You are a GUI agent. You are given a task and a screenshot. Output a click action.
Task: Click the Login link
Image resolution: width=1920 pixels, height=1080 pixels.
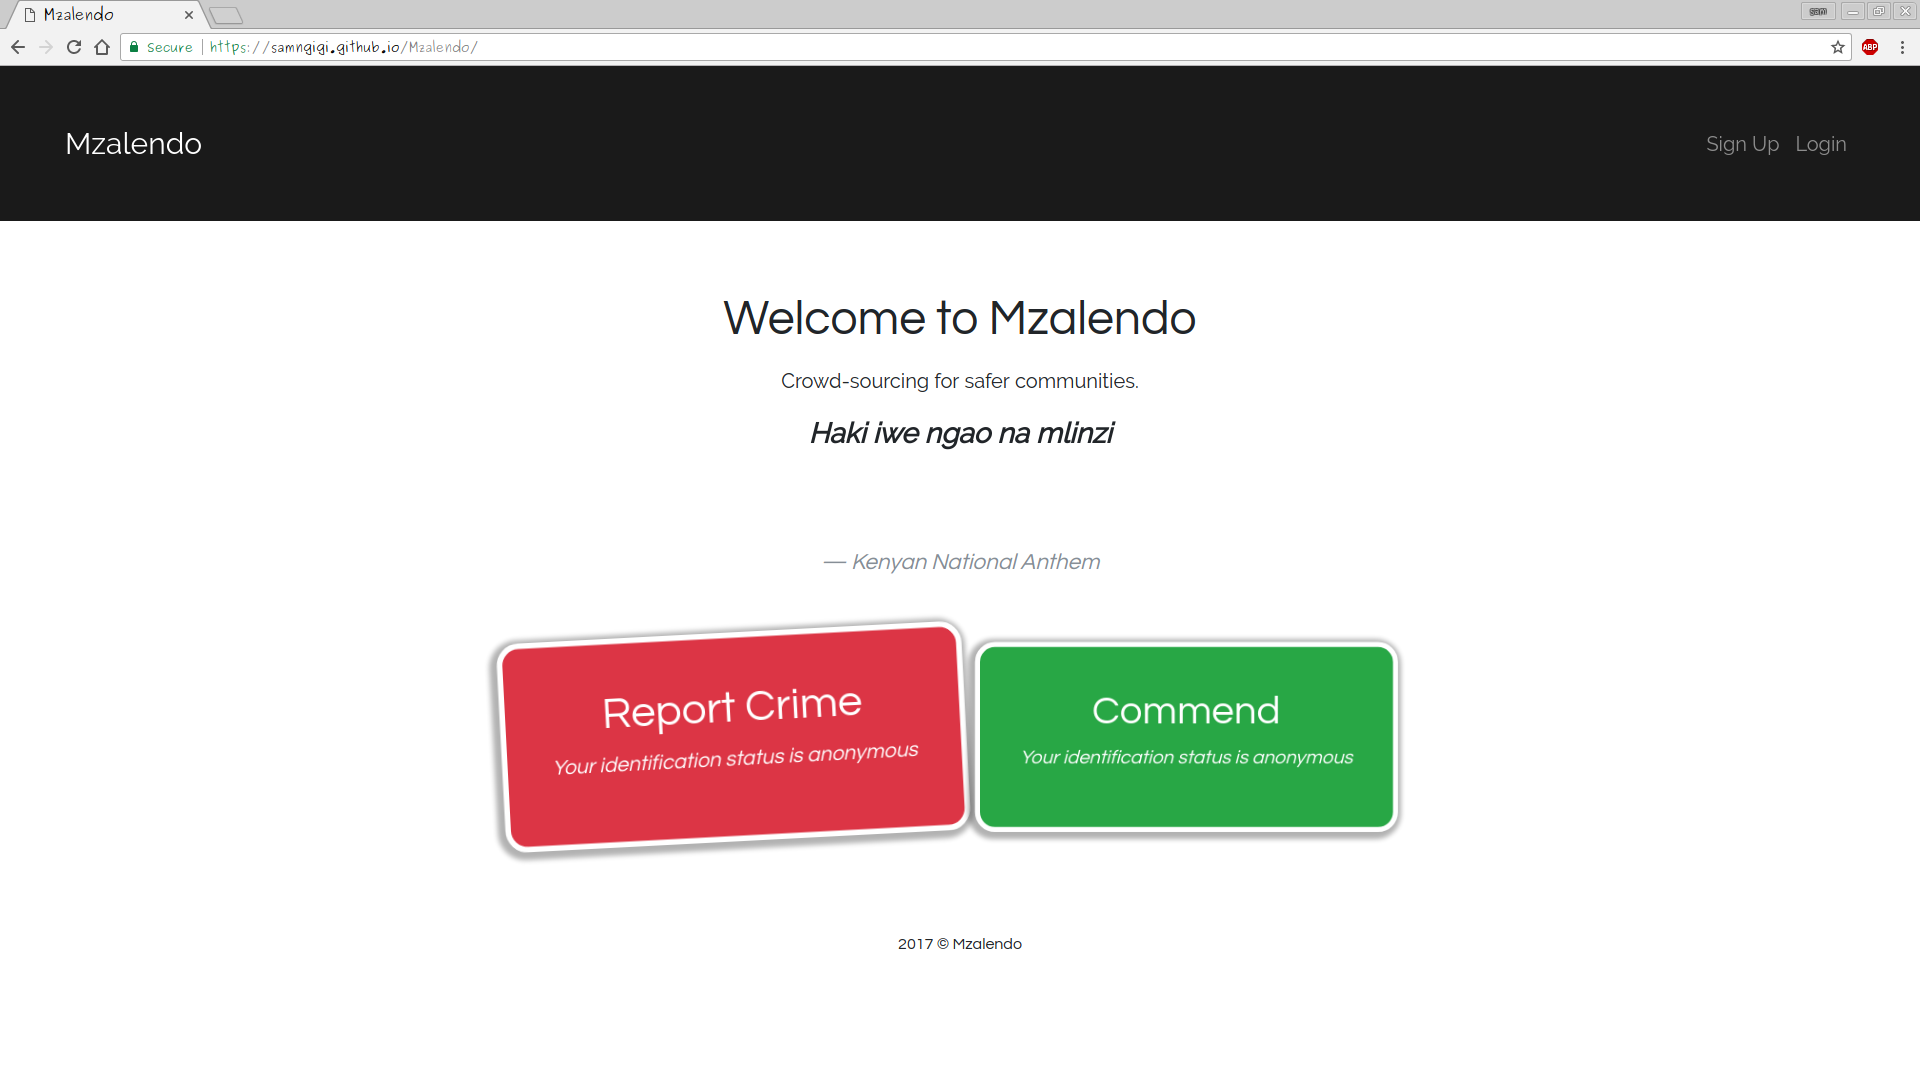(x=1820, y=144)
